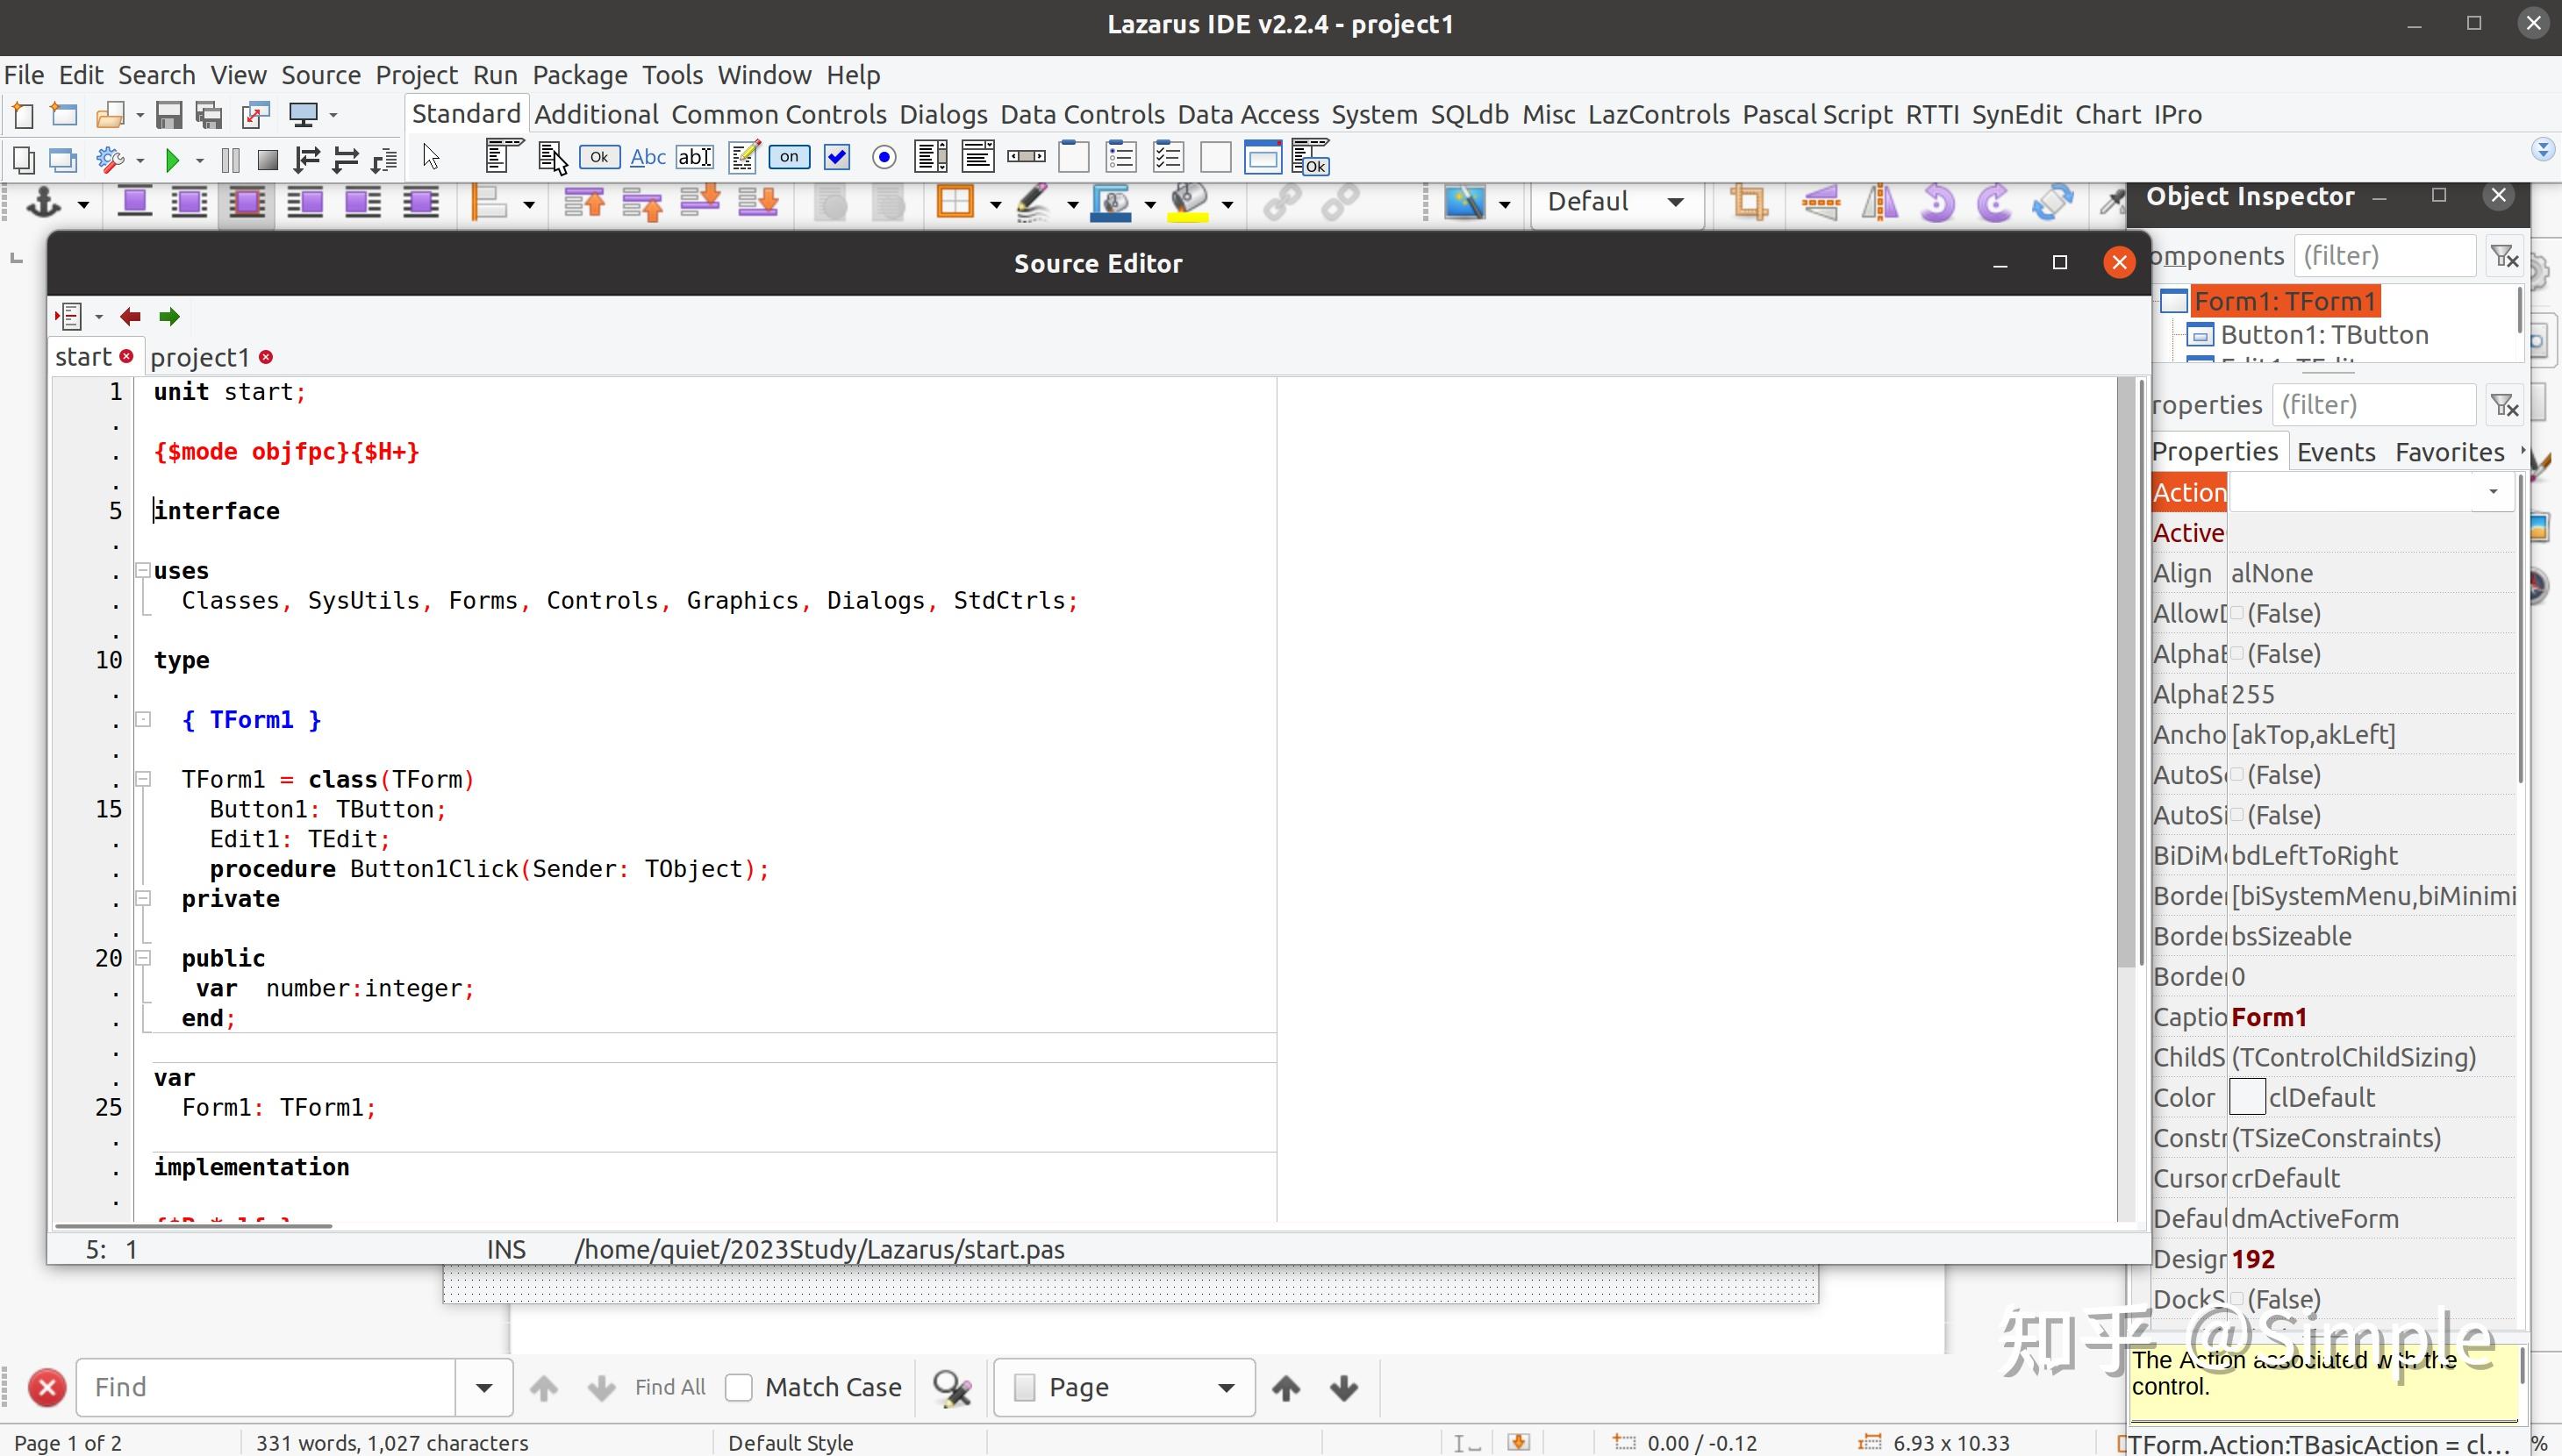Screen dimensions: 2562x1456
Task: Switch to Events tab in Object Inspector
Action: [x=2337, y=450]
